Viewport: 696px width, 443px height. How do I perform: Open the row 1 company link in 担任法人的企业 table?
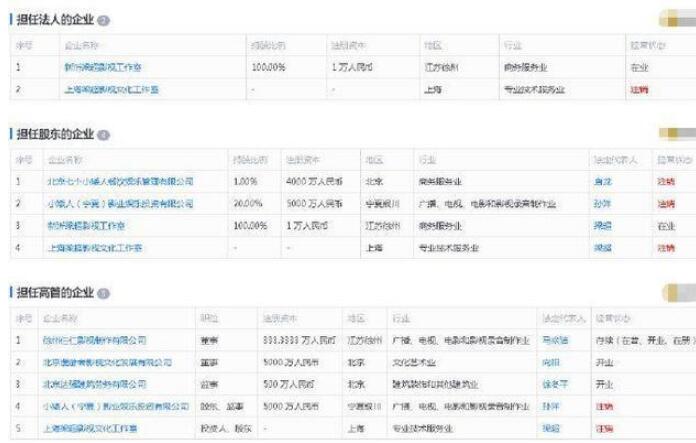point(103,67)
